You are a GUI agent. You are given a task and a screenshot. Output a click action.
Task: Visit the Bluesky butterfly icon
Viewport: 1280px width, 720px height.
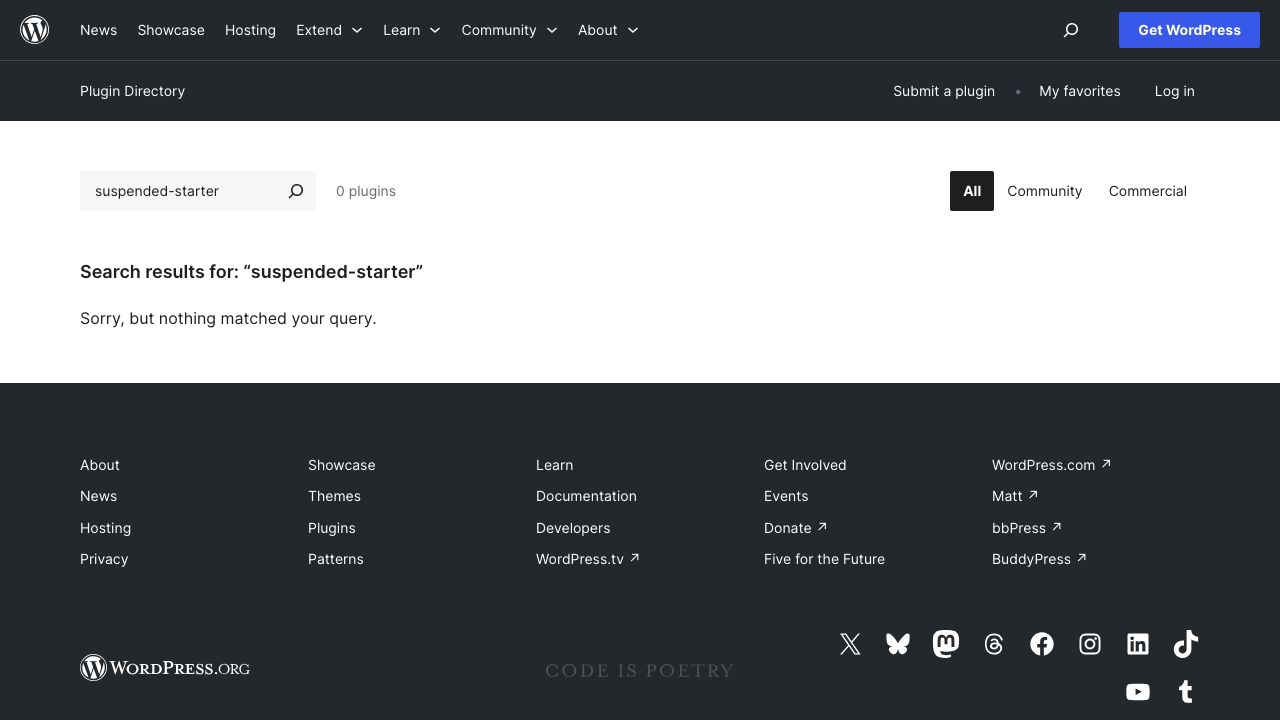pos(898,644)
